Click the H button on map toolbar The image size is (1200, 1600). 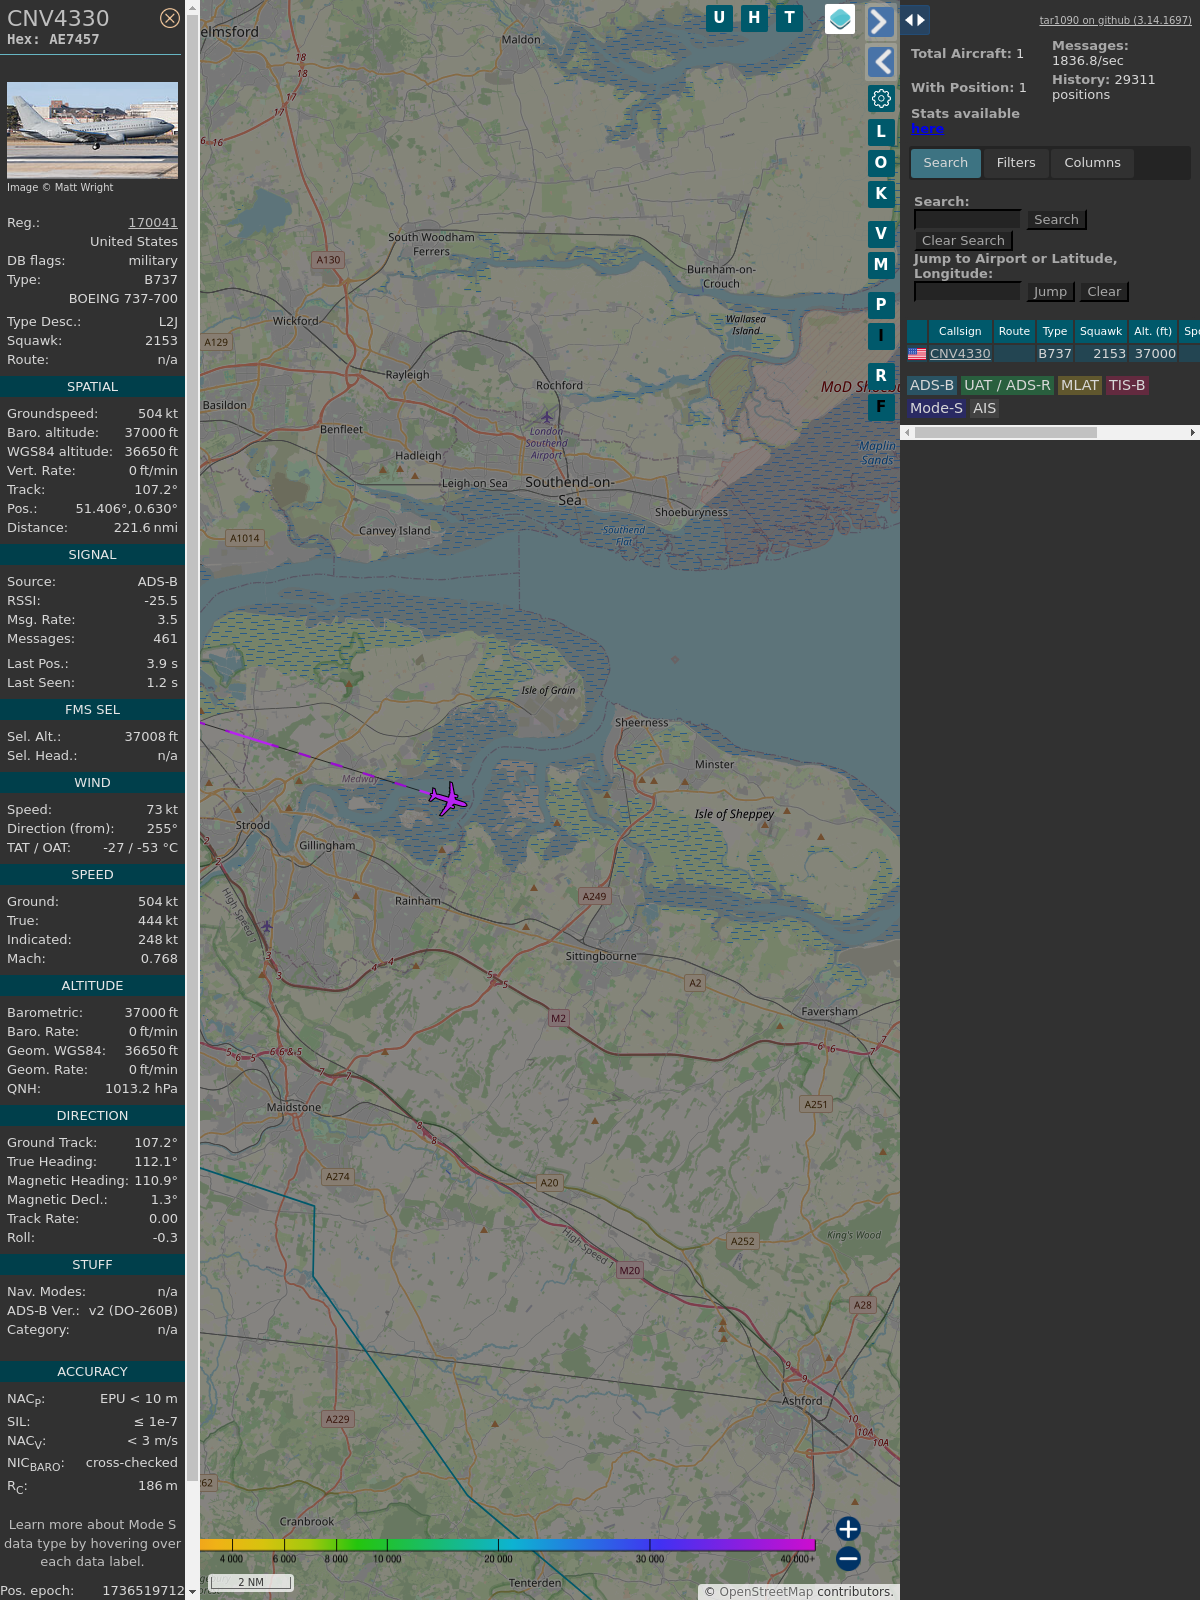pos(754,18)
